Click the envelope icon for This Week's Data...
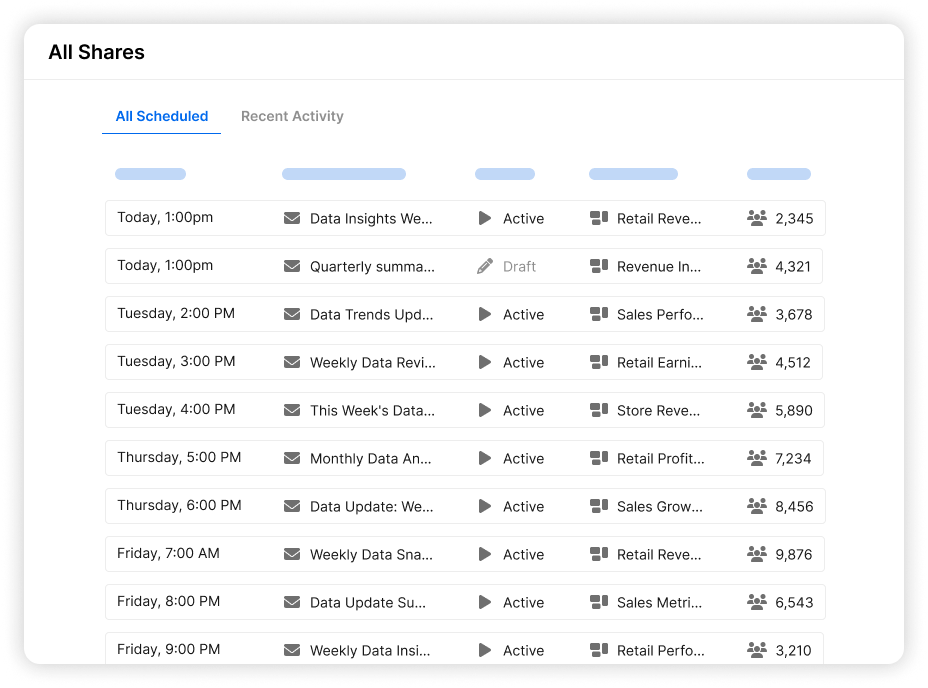 (292, 410)
